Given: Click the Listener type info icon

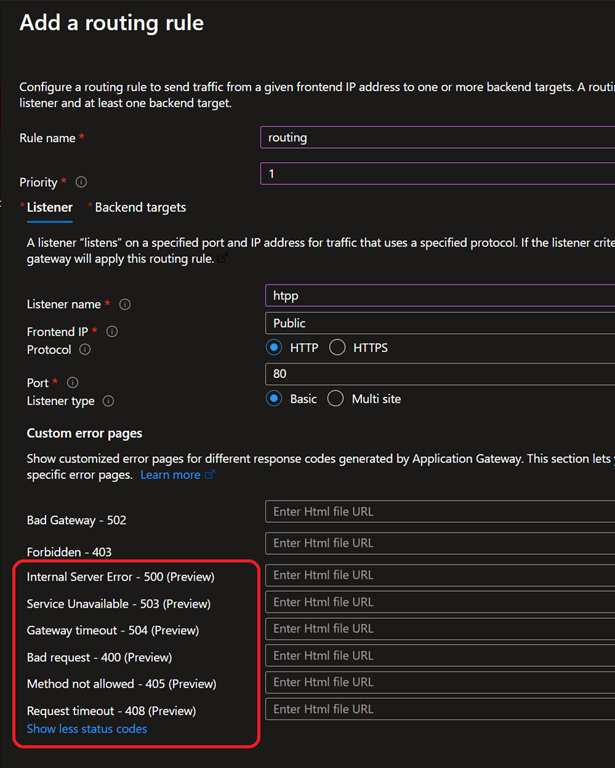Looking at the screenshot, I should (x=108, y=401).
